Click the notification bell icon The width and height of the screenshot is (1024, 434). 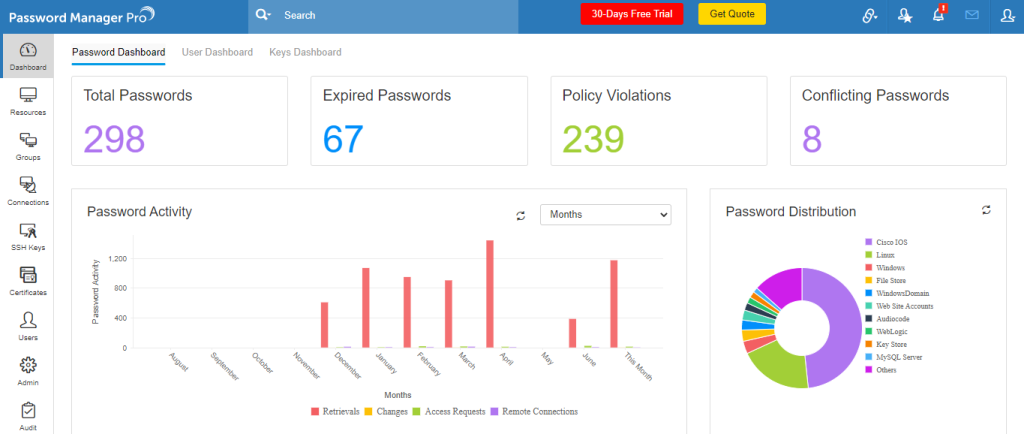pos(938,15)
